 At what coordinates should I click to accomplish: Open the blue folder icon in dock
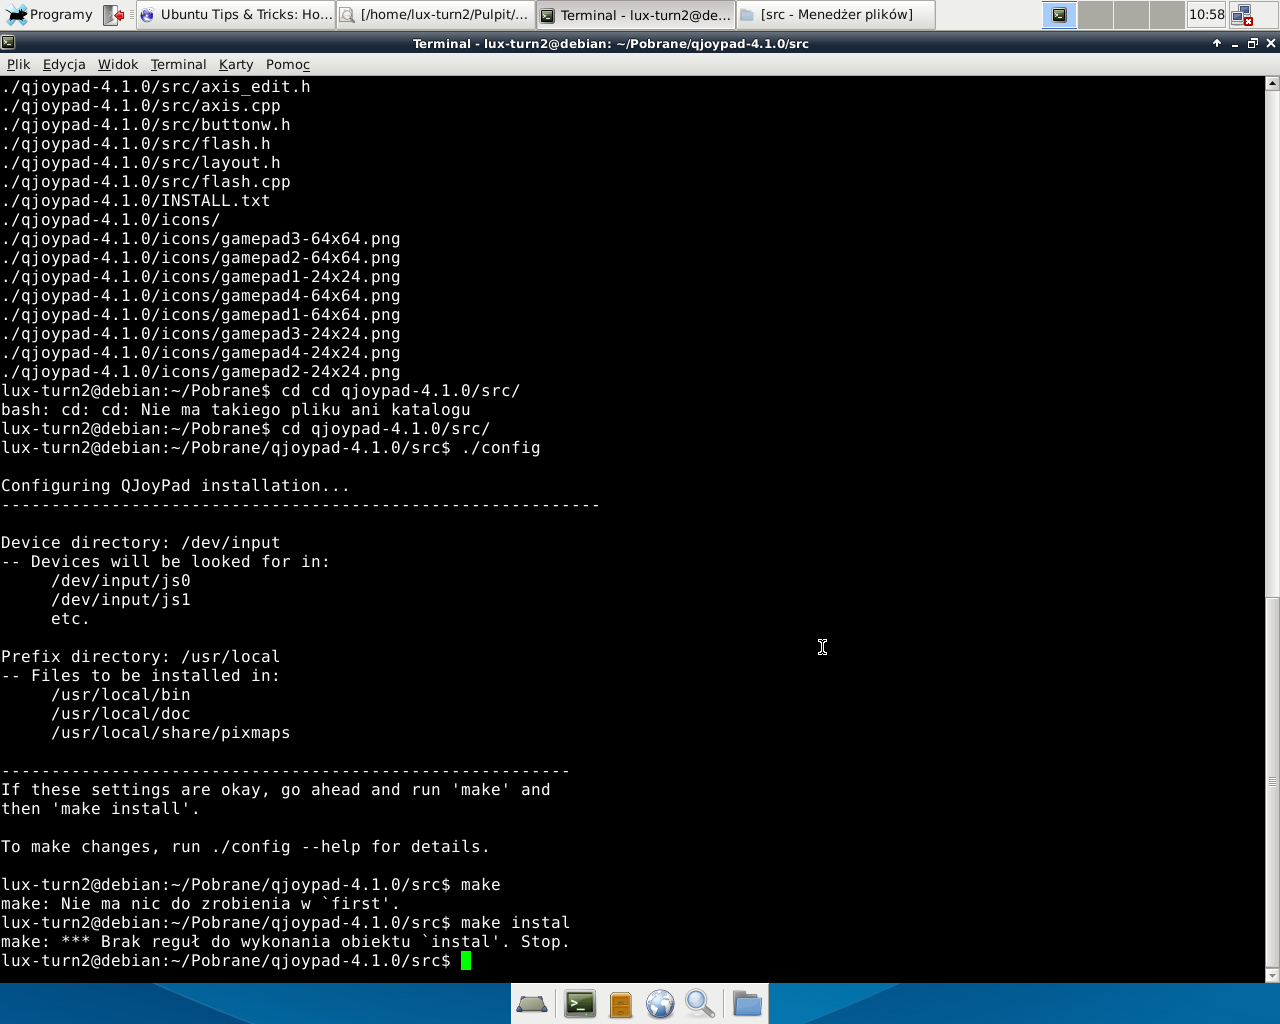click(x=747, y=1004)
